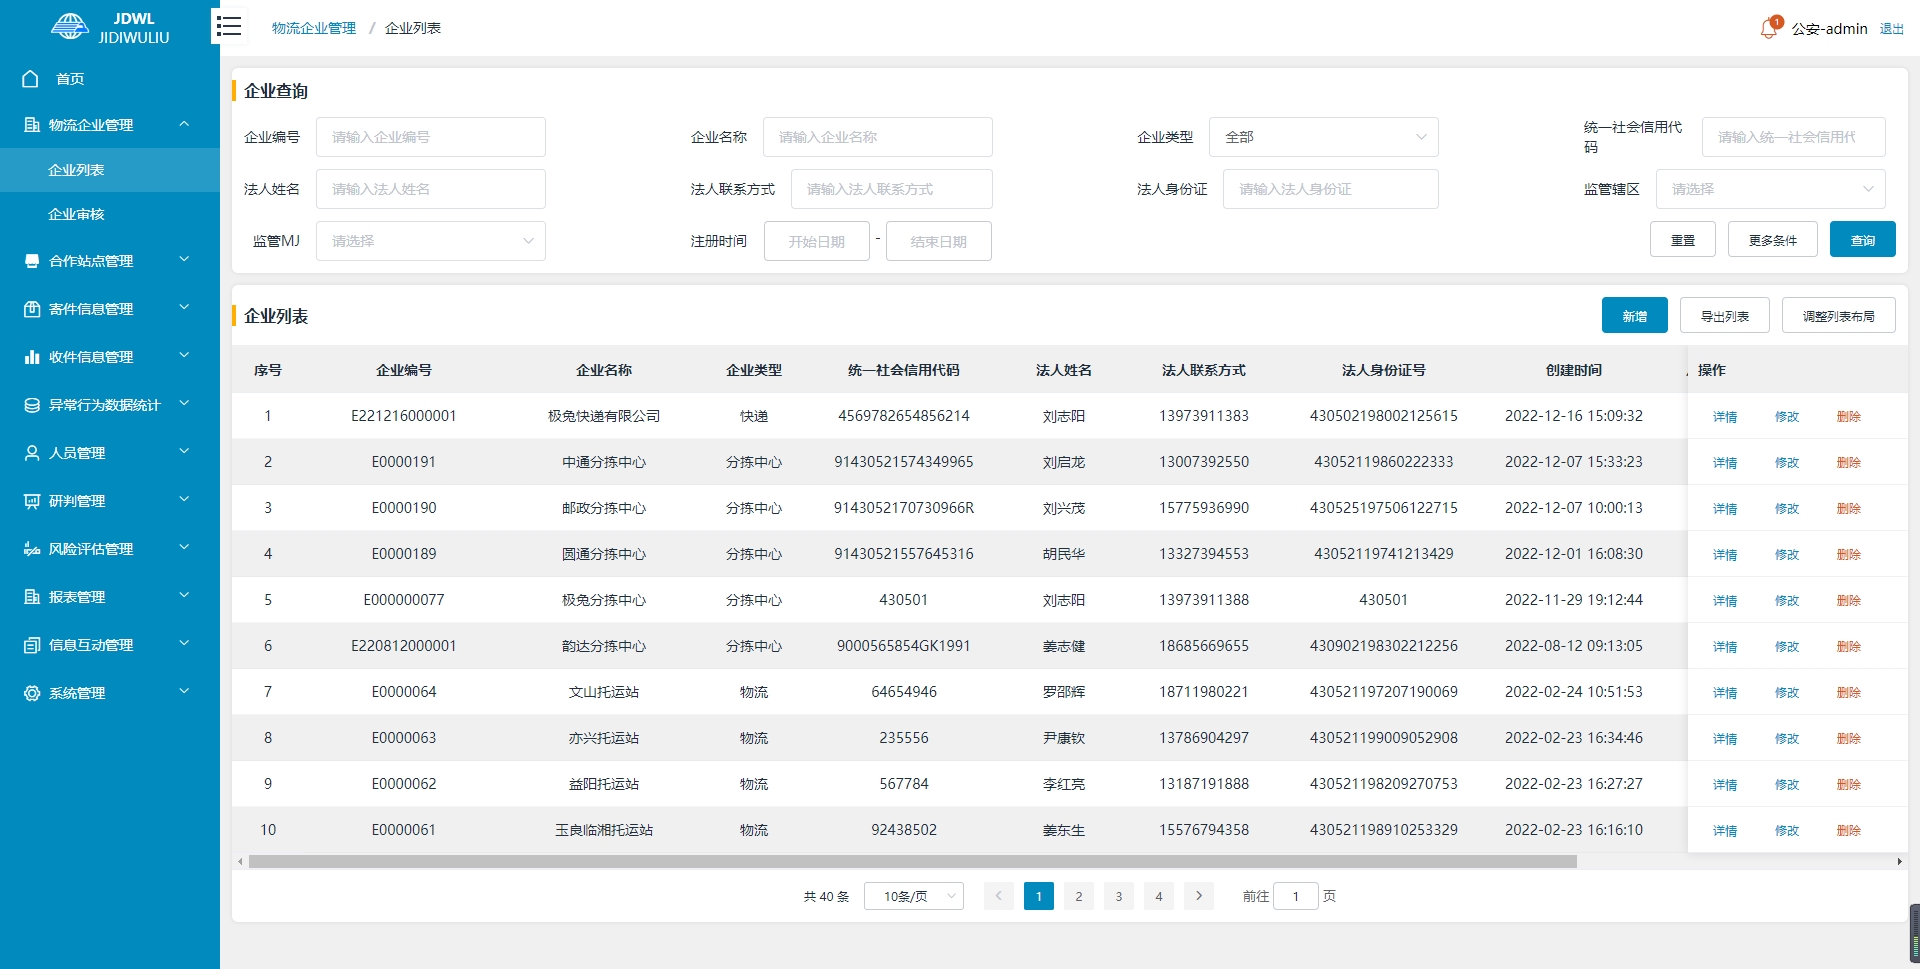The width and height of the screenshot is (1920, 969).
Task: Click 修改 for 中通分拣中心
Action: (1786, 463)
